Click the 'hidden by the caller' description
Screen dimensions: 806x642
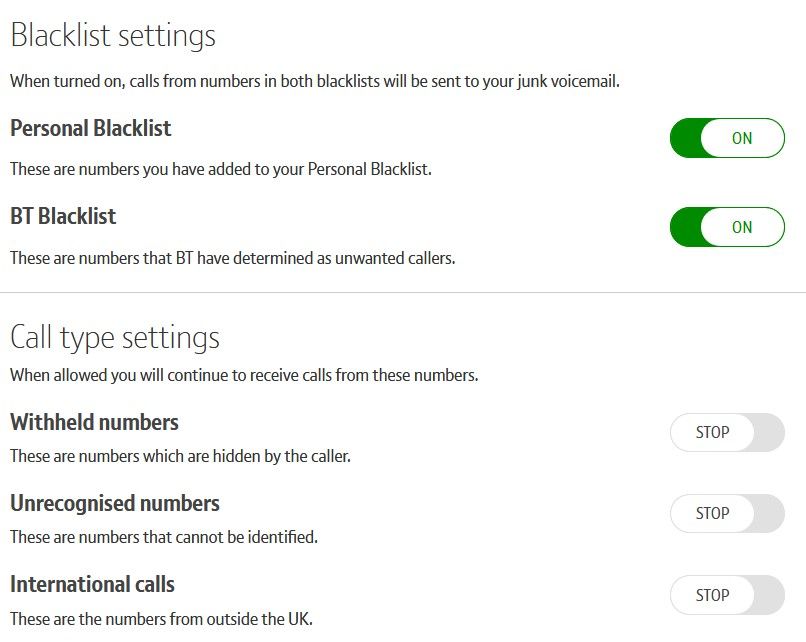tap(180, 456)
